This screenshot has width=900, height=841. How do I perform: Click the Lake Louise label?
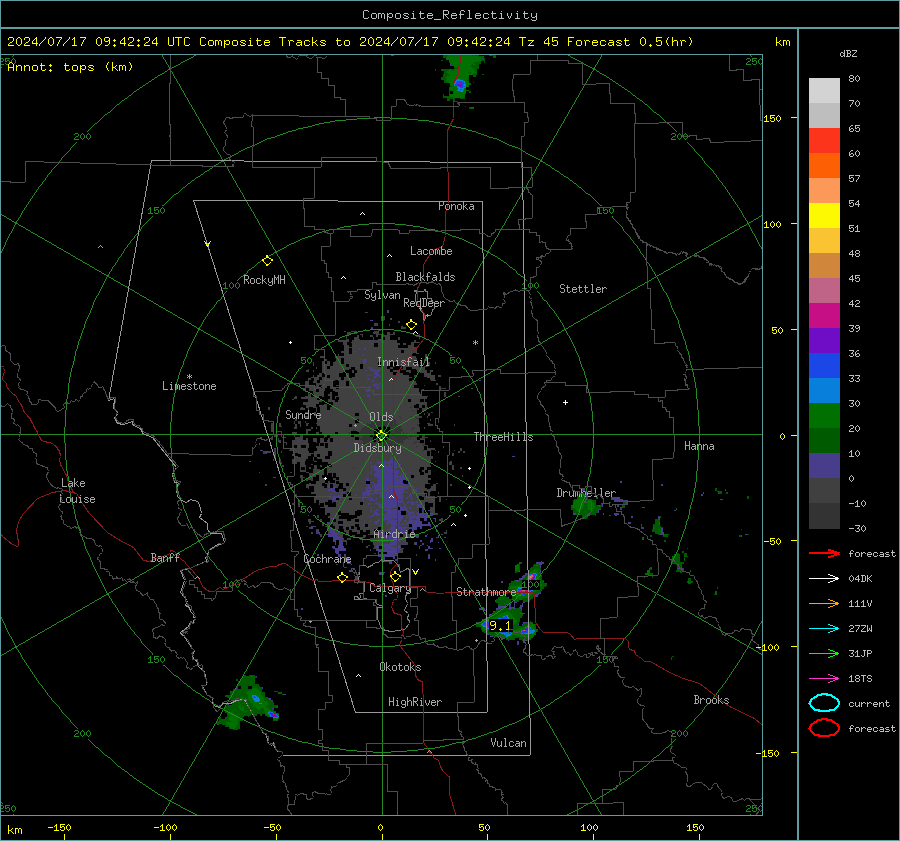click(78, 491)
